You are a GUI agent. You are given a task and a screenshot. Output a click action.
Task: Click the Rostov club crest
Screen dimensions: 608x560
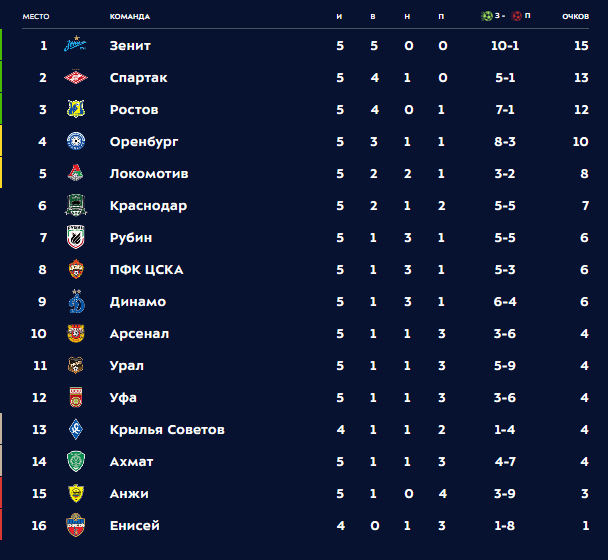(75, 110)
